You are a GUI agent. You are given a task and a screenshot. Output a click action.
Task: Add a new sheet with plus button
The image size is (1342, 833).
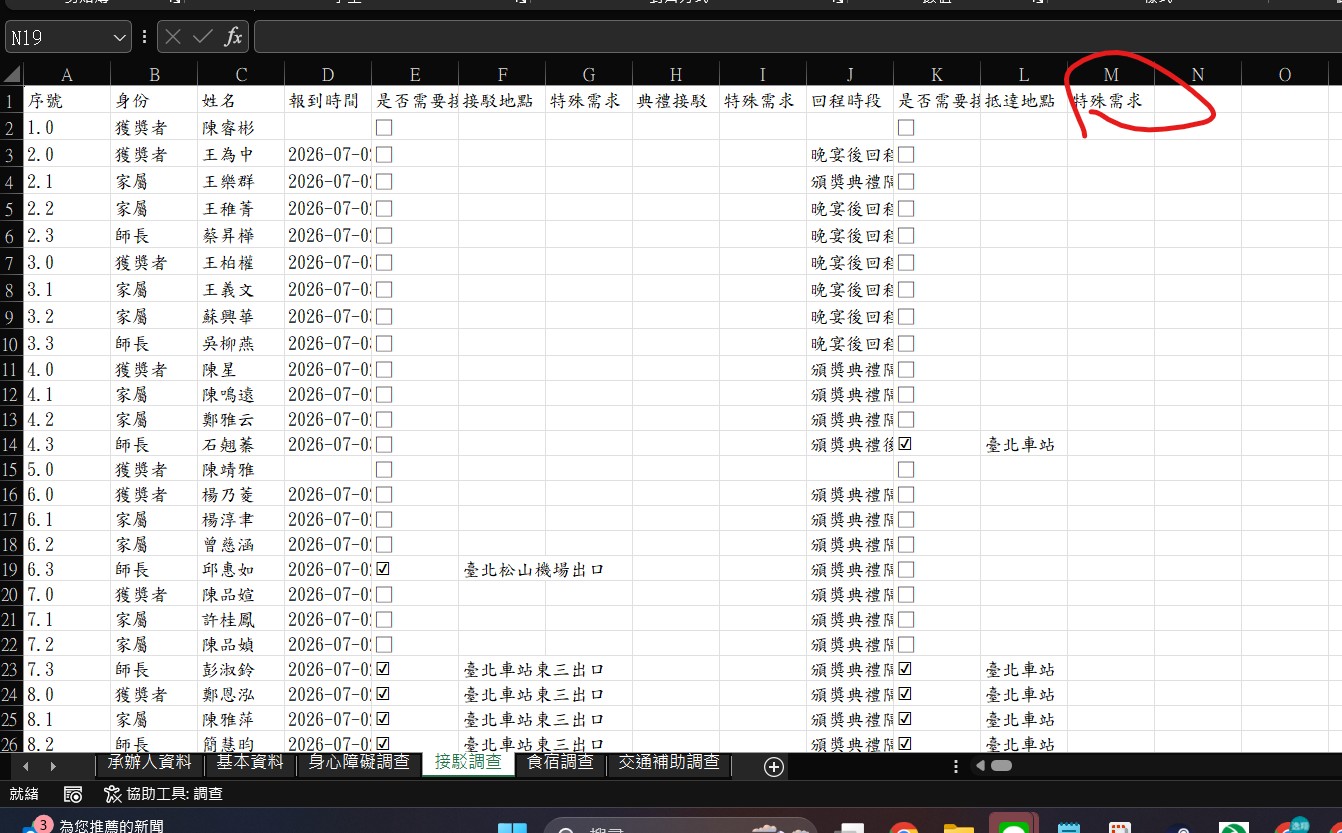tap(773, 767)
